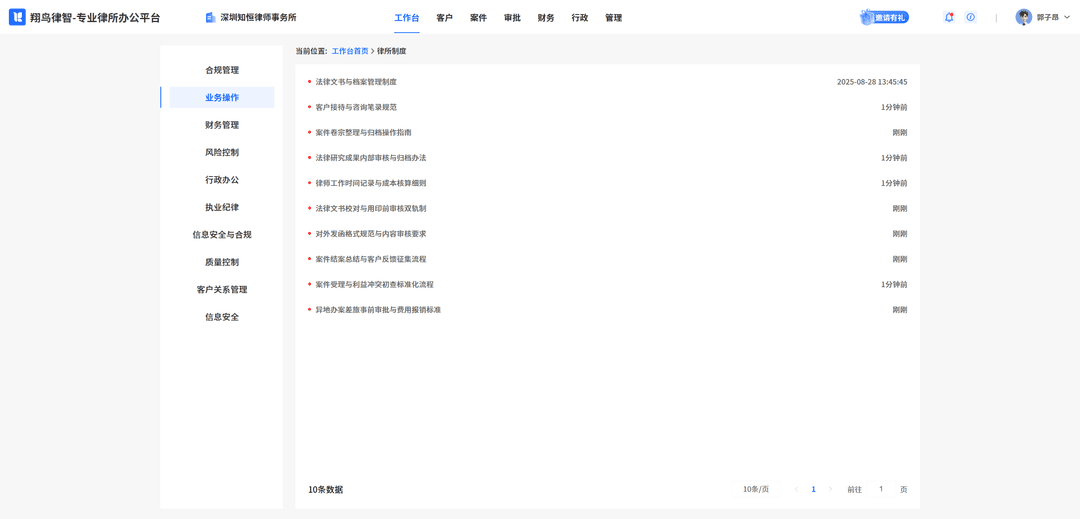Choose 风险控制 category in sidebar
Viewport: 1080px width, 519px height.
coord(222,152)
